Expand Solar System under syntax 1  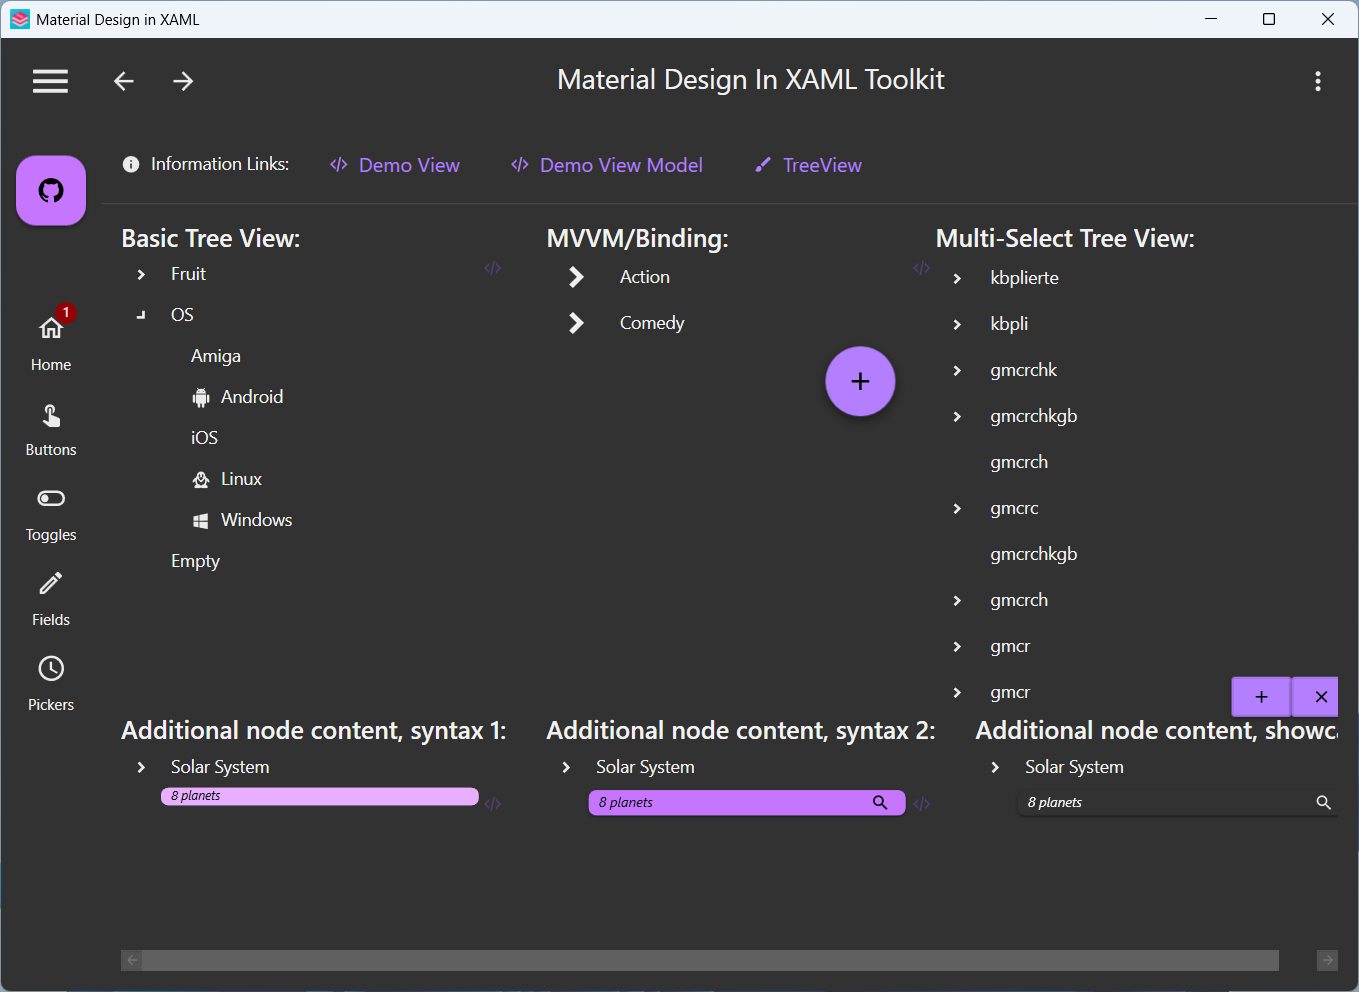click(x=141, y=767)
